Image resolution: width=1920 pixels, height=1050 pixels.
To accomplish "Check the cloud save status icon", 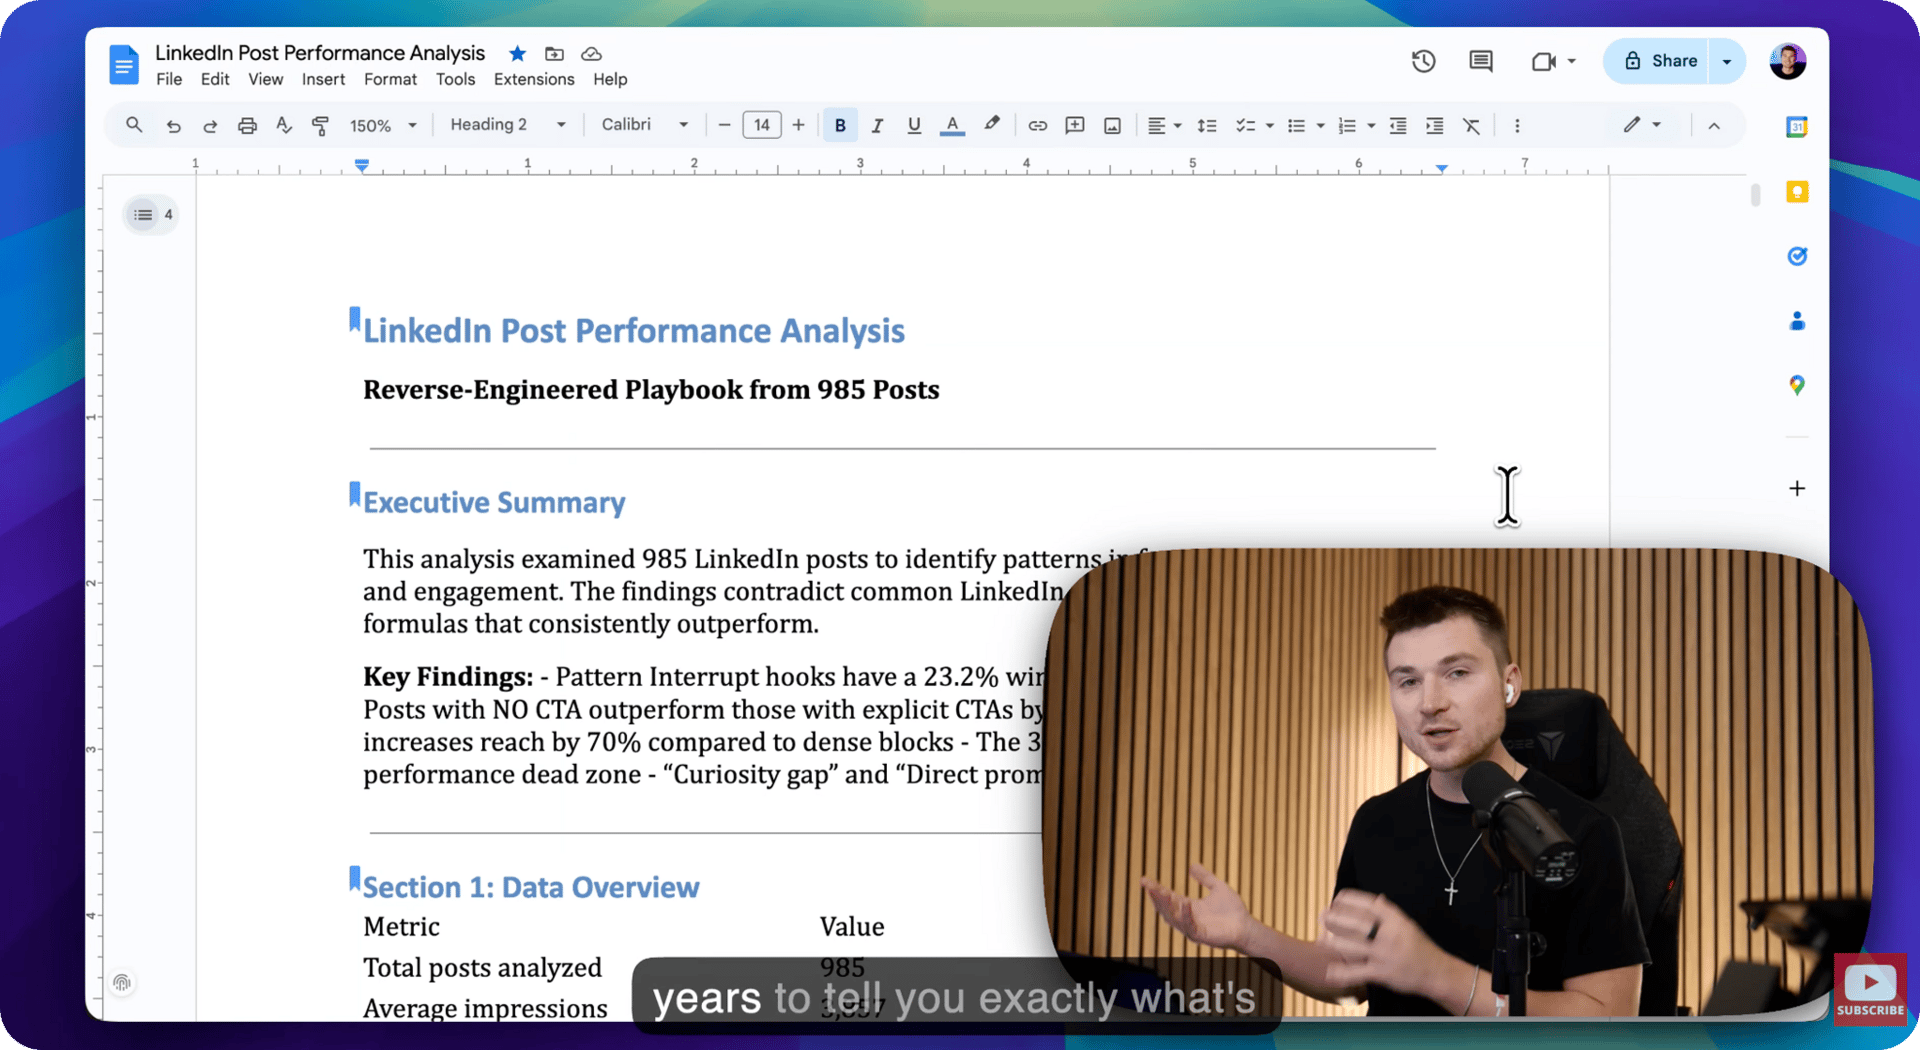I will point(591,53).
